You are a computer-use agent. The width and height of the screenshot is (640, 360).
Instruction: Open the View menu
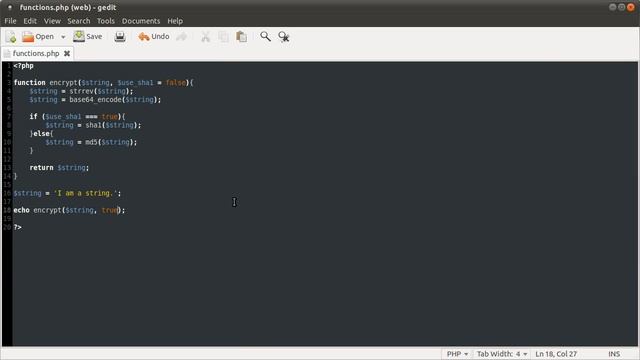pyautogui.click(x=52, y=21)
